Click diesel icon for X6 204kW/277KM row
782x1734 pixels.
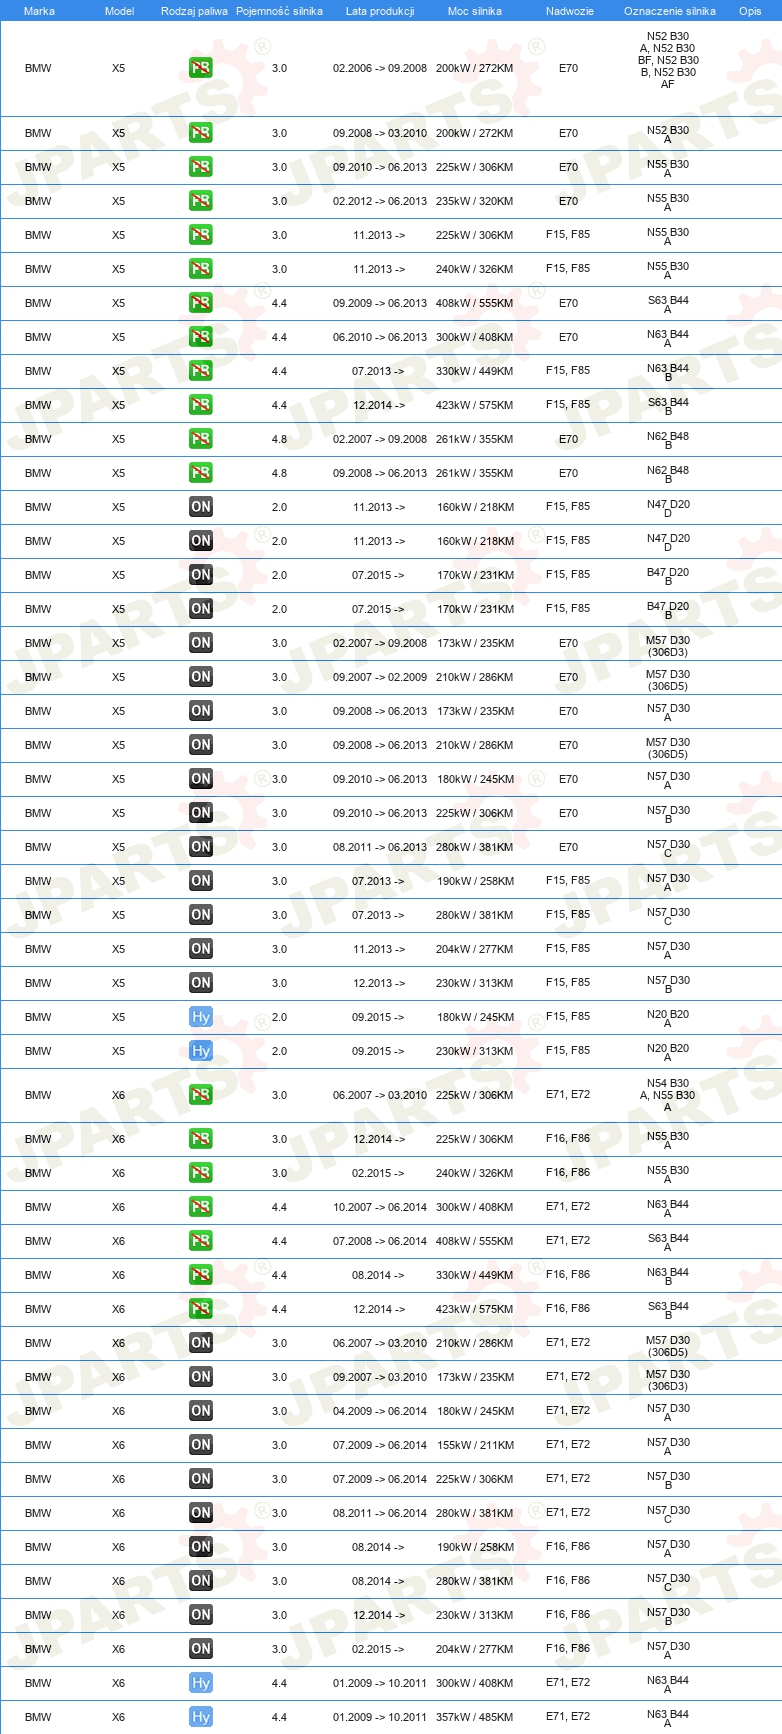coord(201,1649)
